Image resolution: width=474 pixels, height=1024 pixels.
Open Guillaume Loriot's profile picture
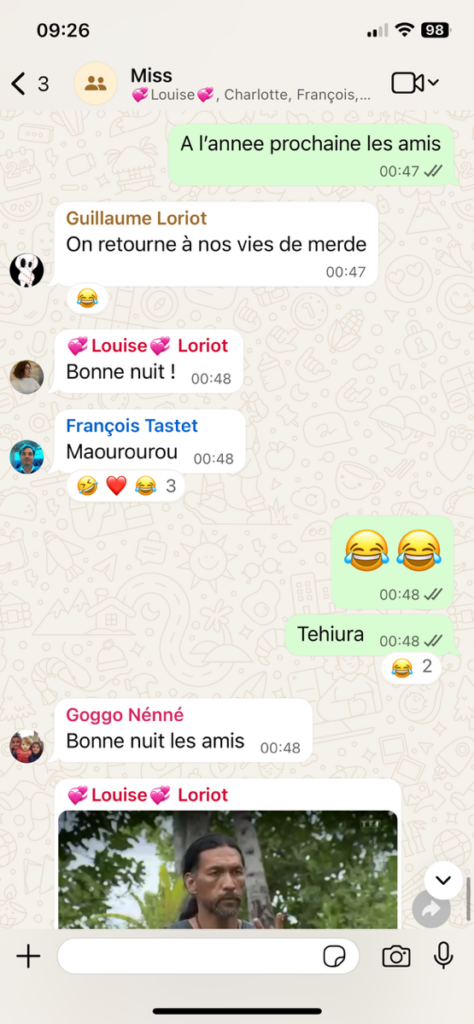tap(26, 270)
